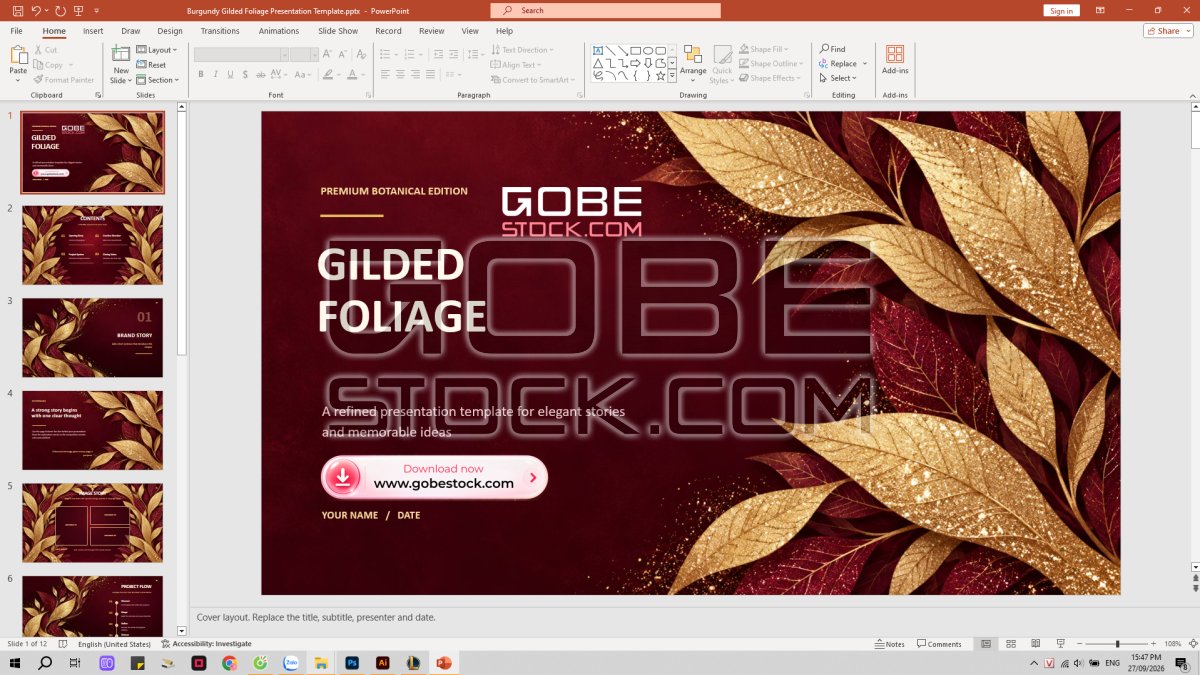Switch to Slide Sorter view icon
The height and width of the screenshot is (675, 1200).
1011,644
